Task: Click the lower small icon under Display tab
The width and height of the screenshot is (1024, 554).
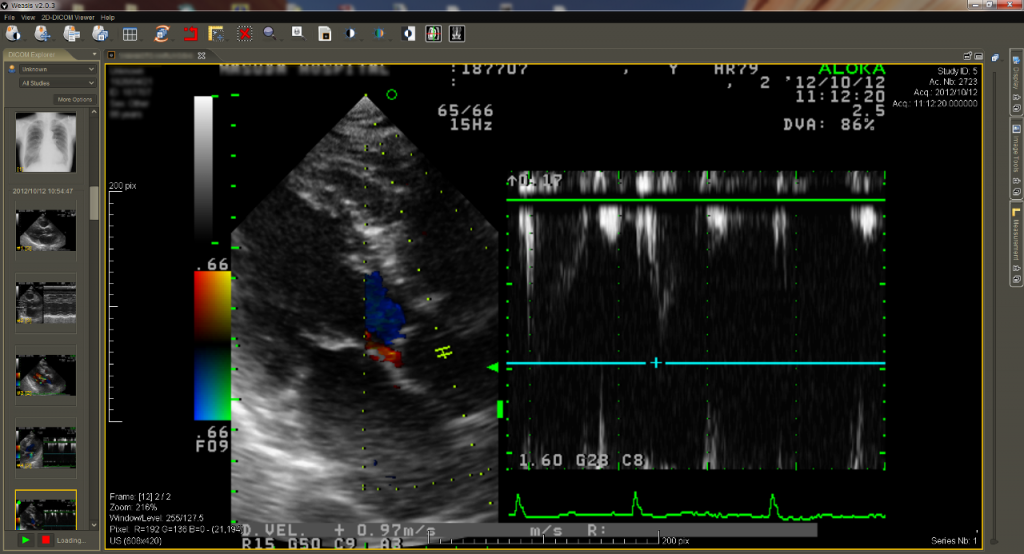Action: point(1016,108)
